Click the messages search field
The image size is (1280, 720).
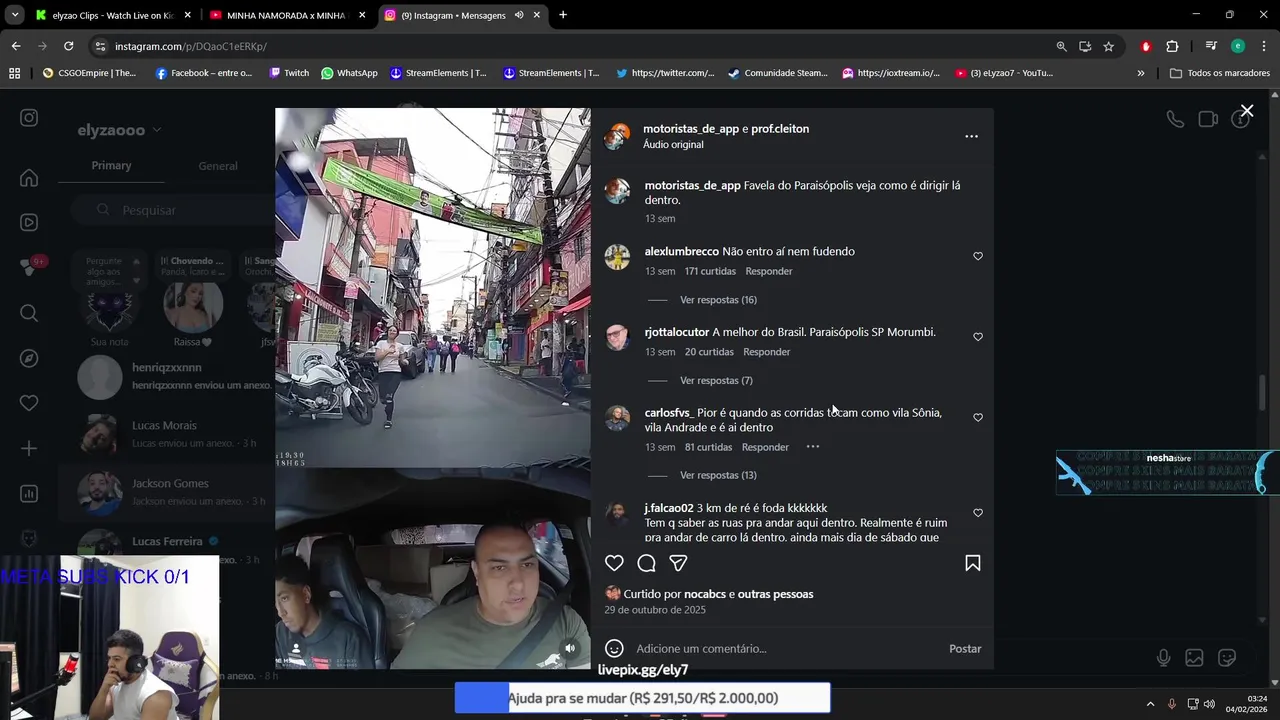click(x=170, y=210)
